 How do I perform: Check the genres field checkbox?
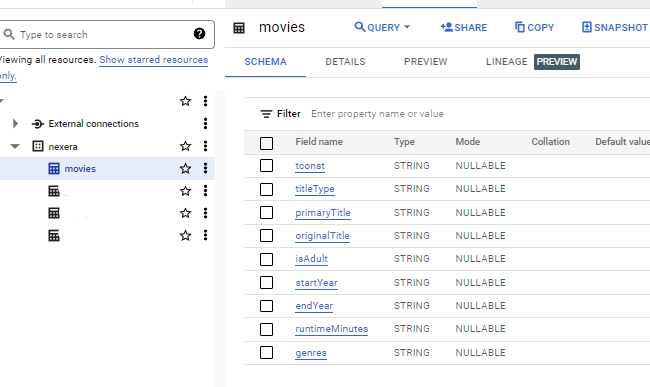tap(267, 353)
